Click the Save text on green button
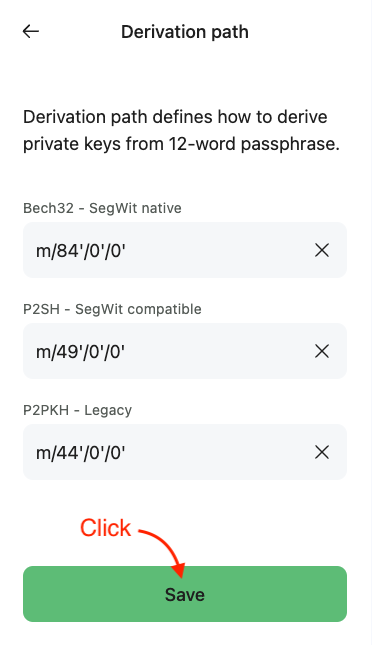The height and width of the screenshot is (645, 372). pyautogui.click(x=185, y=594)
